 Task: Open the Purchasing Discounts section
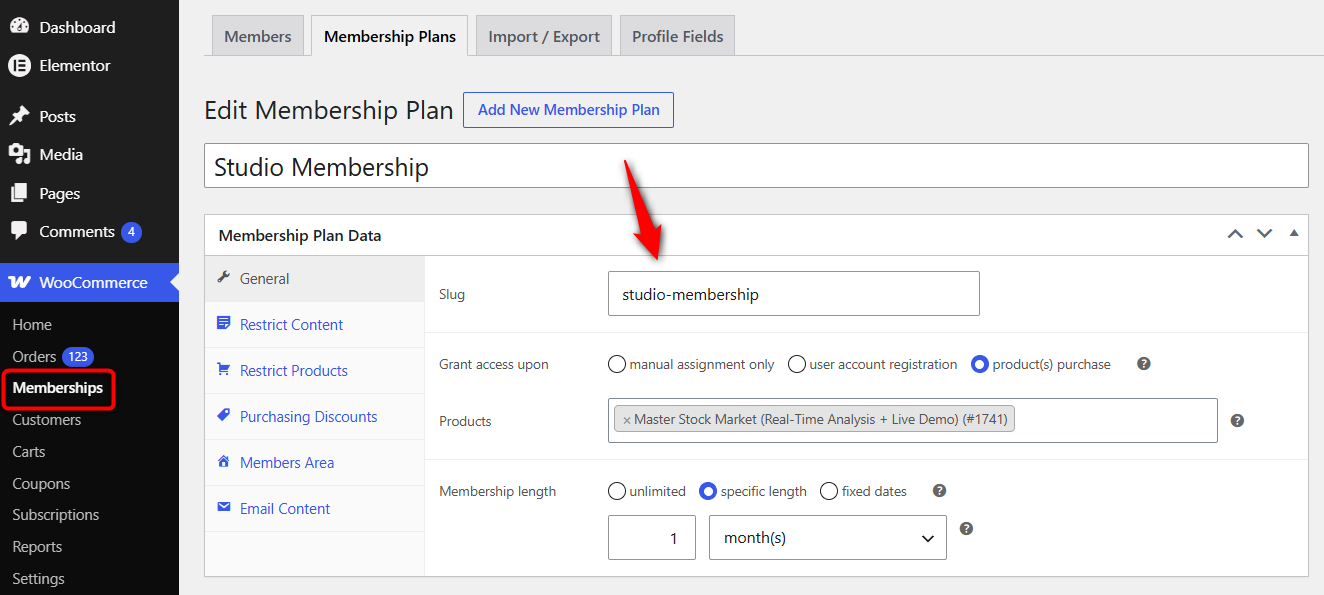(x=314, y=417)
